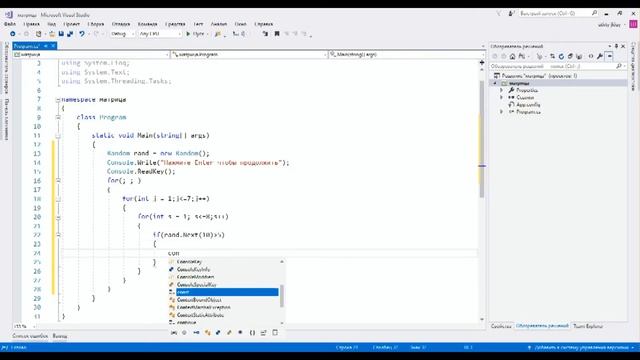The height and width of the screenshot is (360, 640).
Task: Toggle the blue structures filter in IntelliSense
Action: pyautogui.click(x=218, y=333)
